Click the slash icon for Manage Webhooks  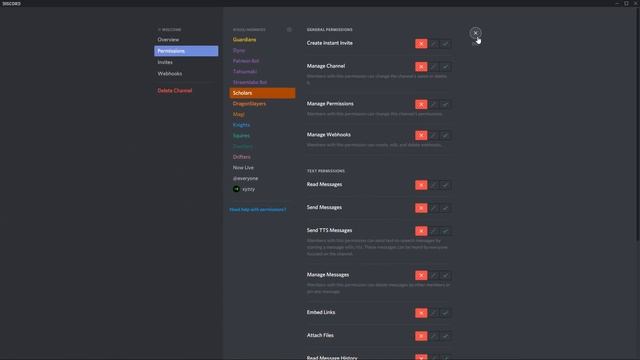[433, 135]
